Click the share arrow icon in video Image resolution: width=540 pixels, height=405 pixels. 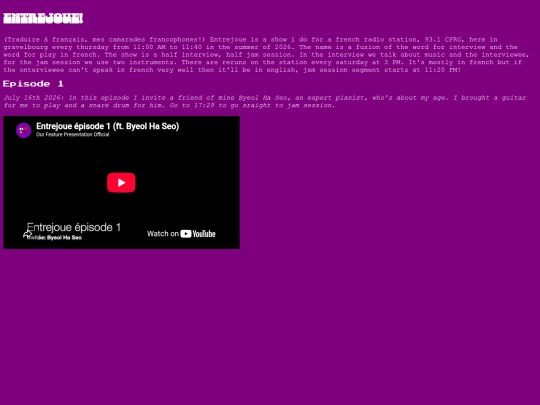pos(27,235)
